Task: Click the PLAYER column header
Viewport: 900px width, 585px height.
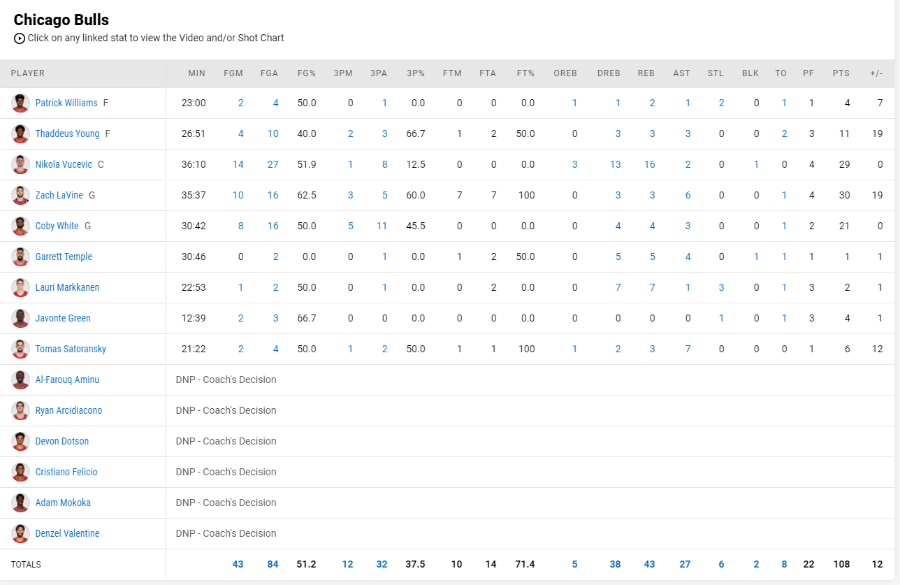Action: [x=28, y=73]
